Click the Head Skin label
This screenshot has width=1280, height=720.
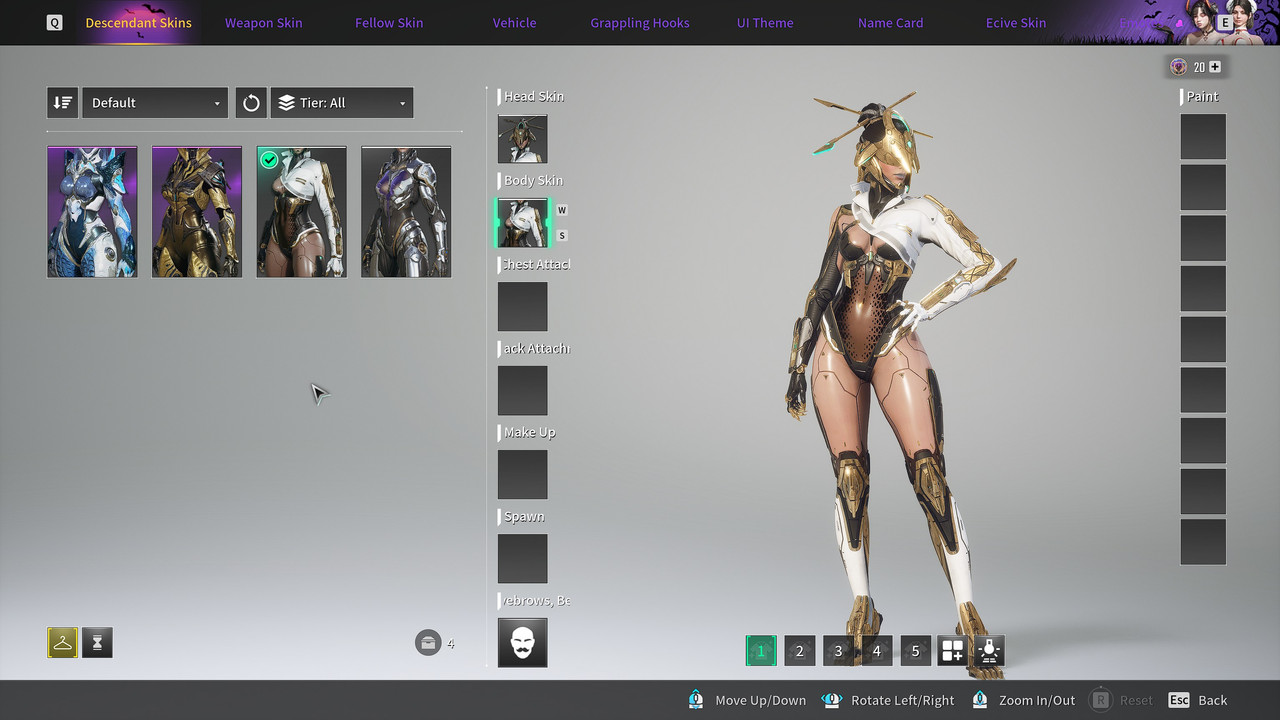pyautogui.click(x=534, y=96)
